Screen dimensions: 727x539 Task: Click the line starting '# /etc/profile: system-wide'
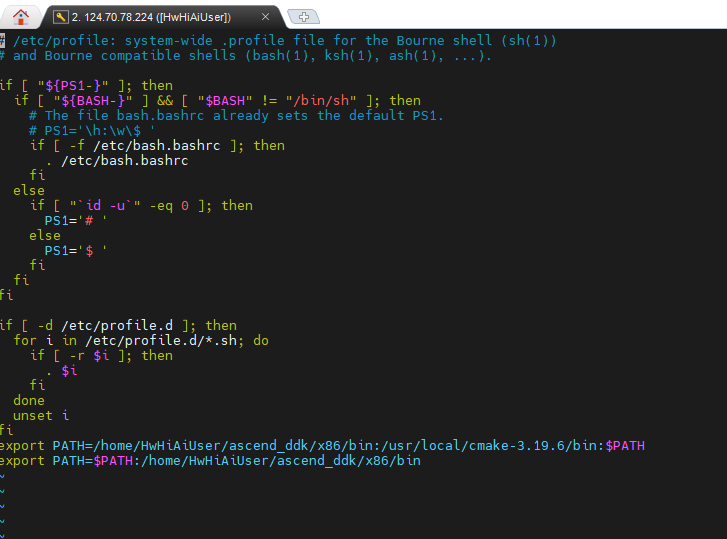tap(278, 40)
